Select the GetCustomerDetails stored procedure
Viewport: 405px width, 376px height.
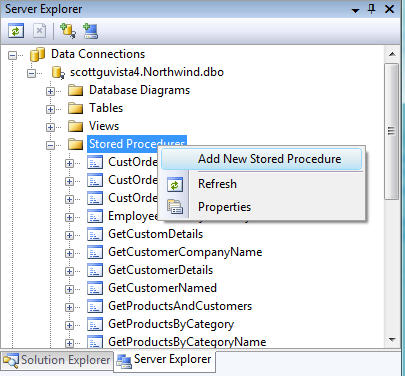(160, 270)
